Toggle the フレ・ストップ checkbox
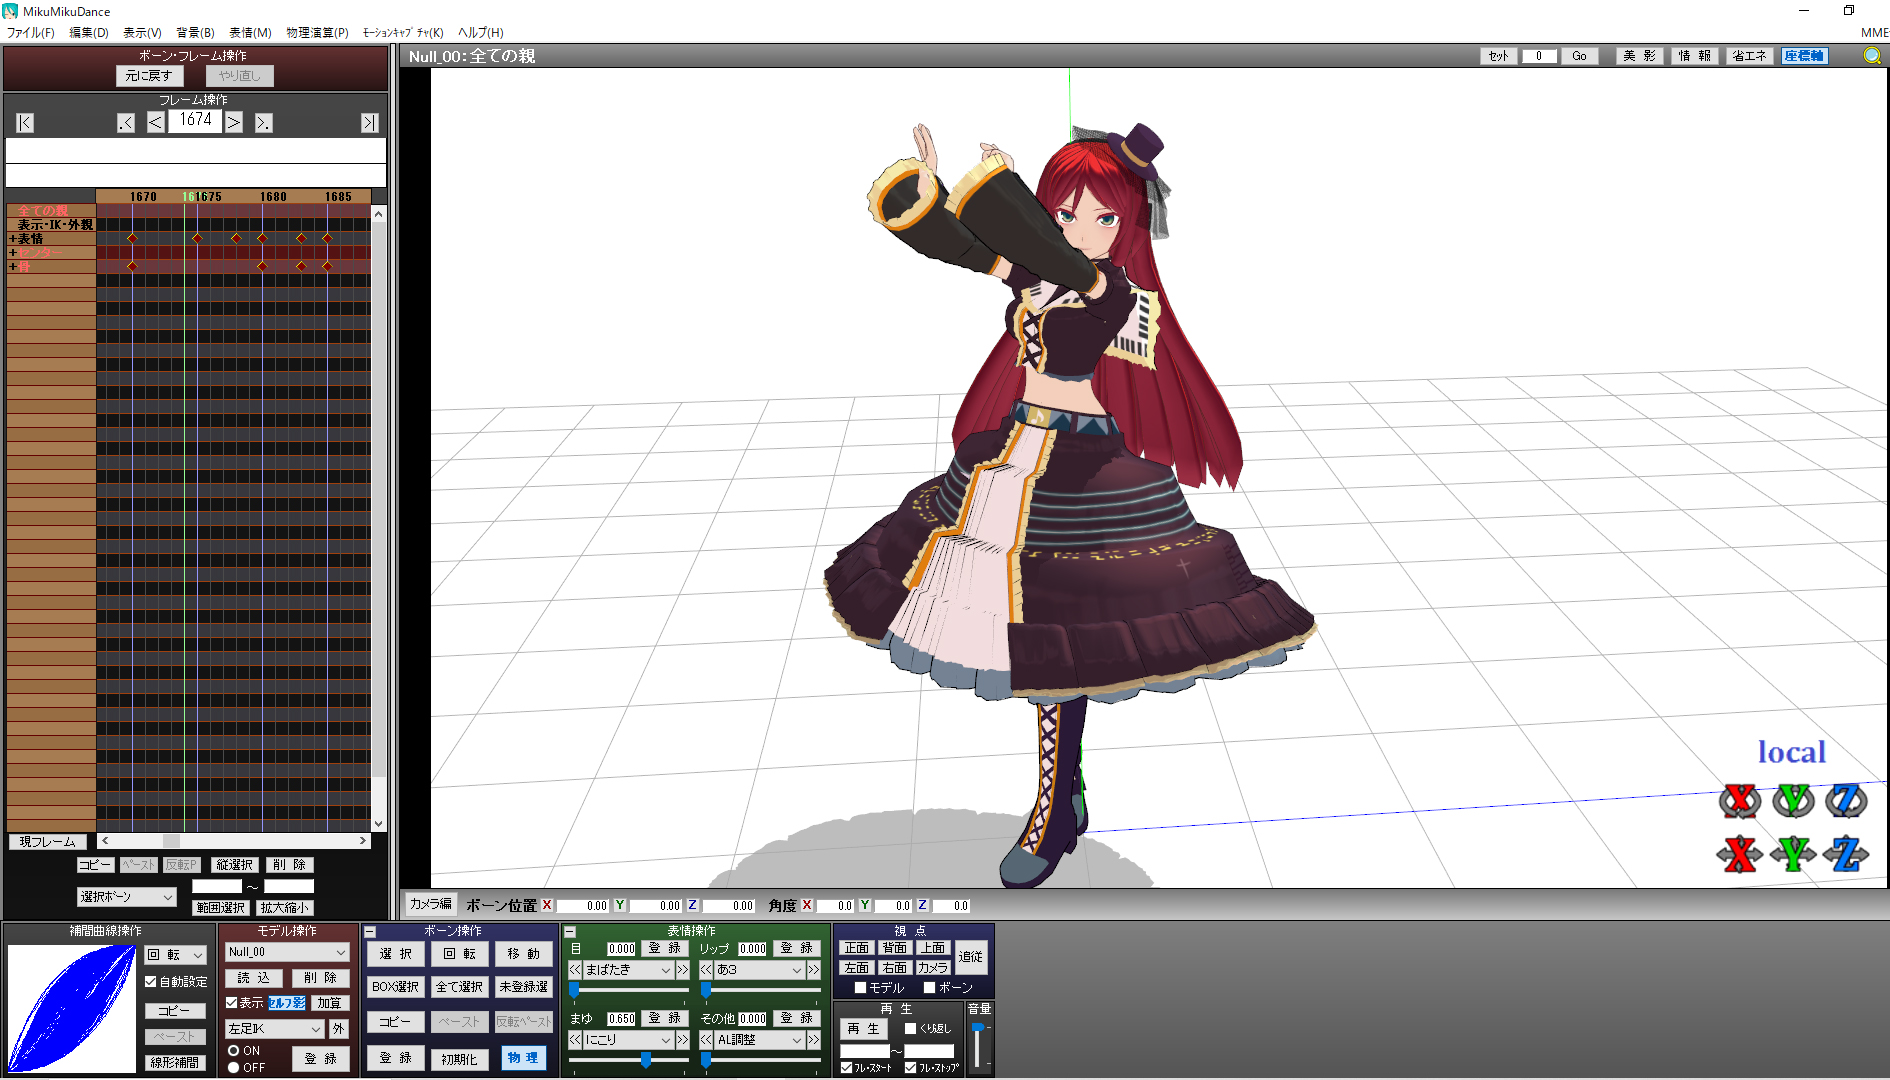Image resolution: width=1890 pixels, height=1080 pixels. coord(911,1067)
